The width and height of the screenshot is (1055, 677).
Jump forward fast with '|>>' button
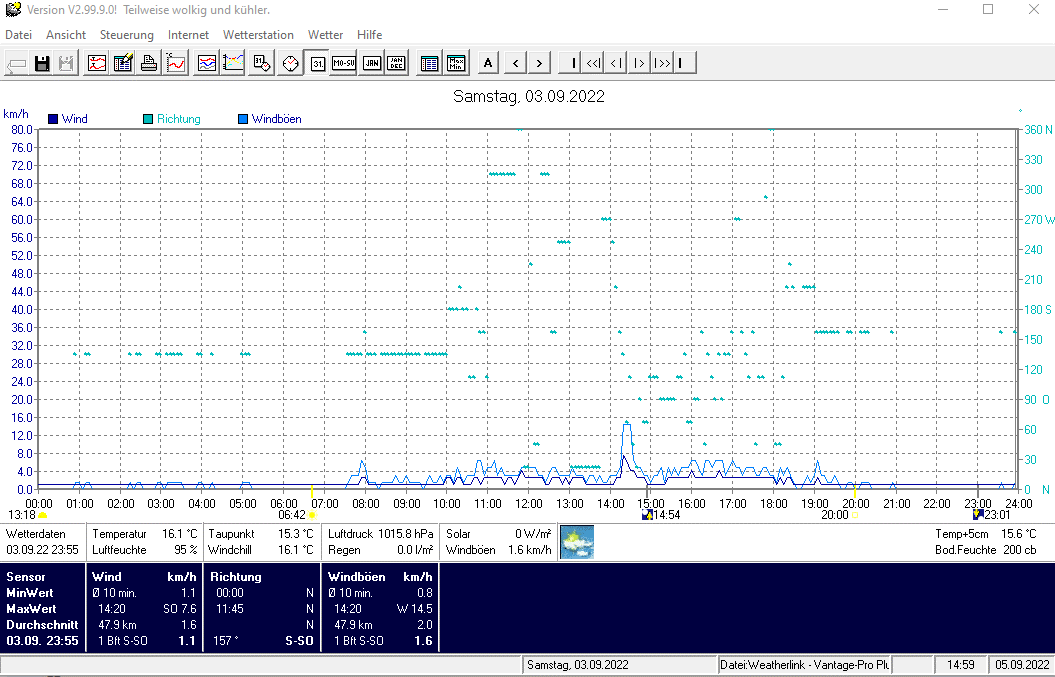(661, 63)
